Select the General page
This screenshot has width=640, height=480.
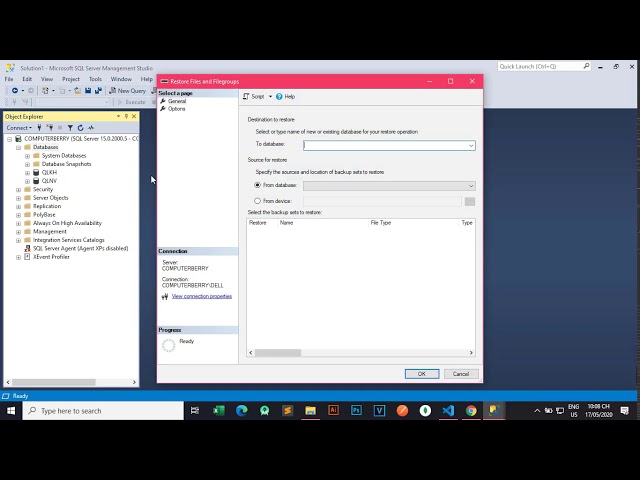[177, 101]
